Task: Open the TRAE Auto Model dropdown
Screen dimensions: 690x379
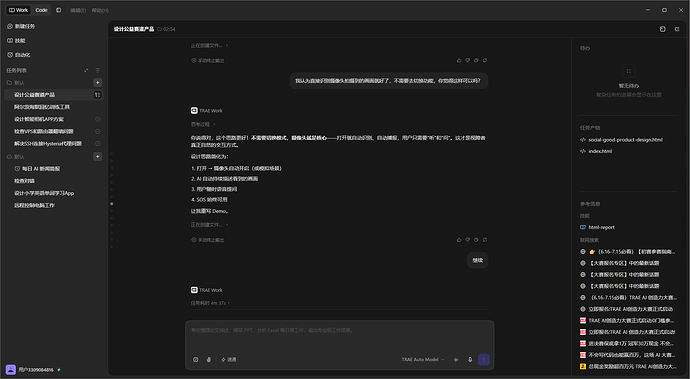Action: tap(423, 360)
